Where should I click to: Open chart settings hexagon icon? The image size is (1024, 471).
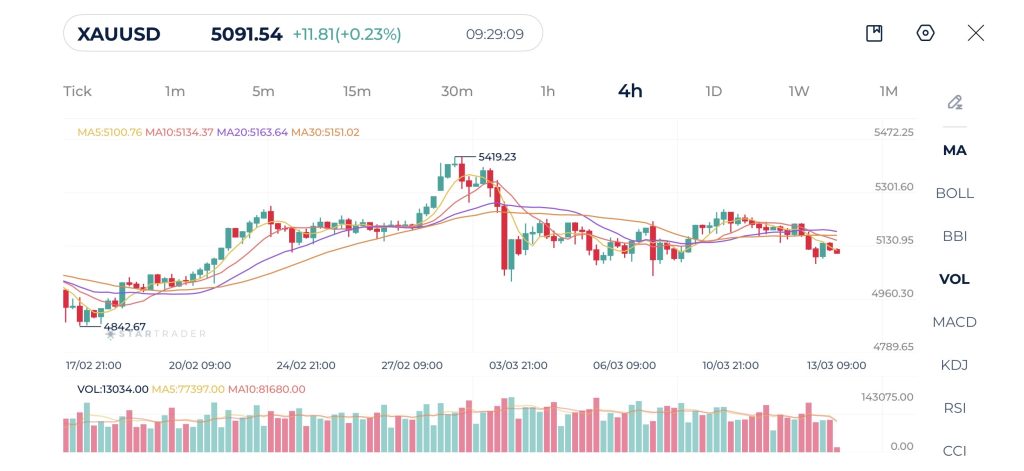click(925, 33)
